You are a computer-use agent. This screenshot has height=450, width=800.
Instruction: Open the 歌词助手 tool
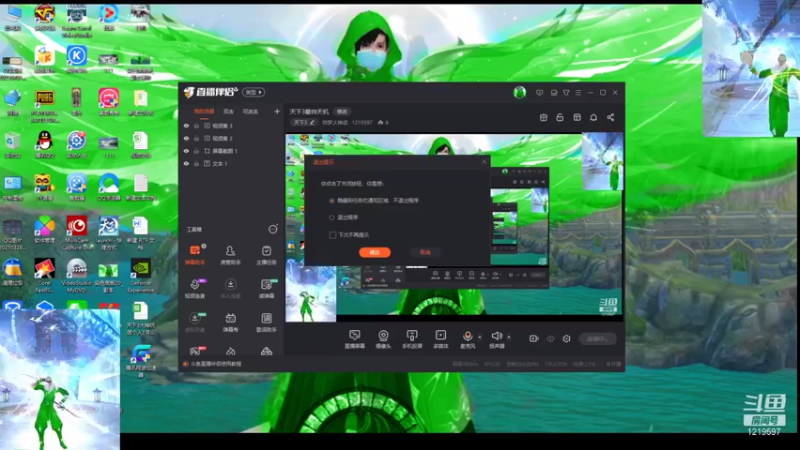(x=266, y=322)
